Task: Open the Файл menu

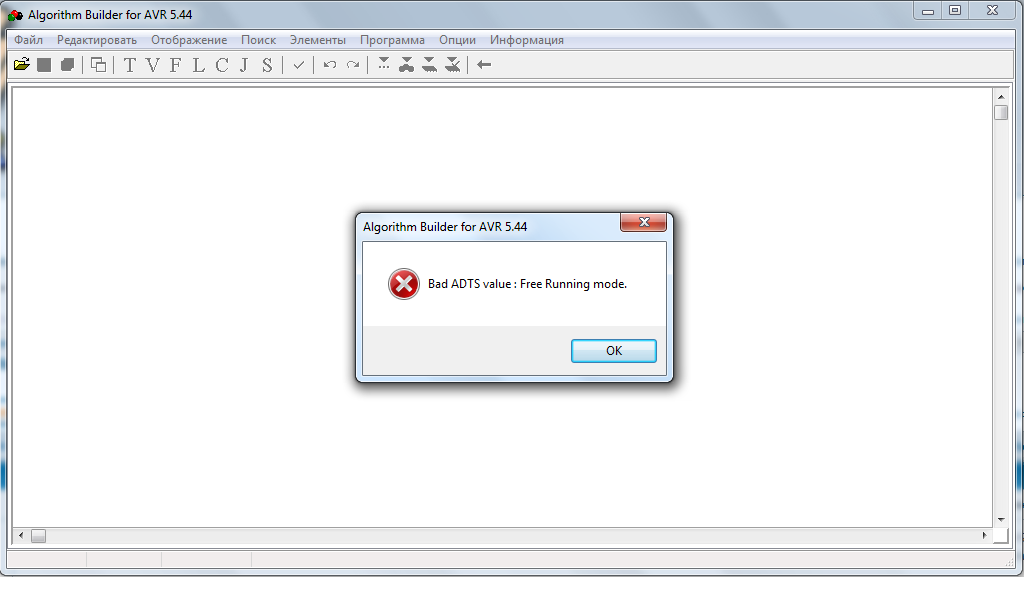Action: [x=29, y=40]
